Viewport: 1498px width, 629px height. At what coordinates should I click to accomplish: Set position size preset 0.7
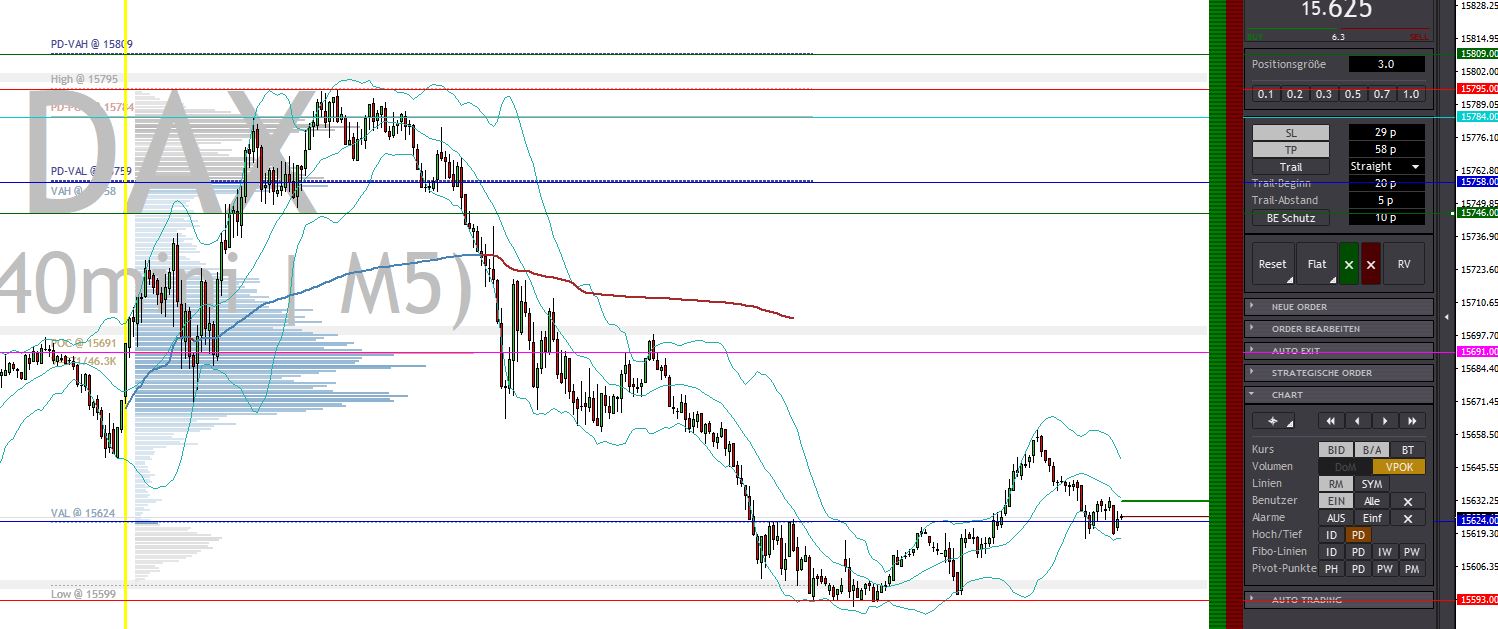coord(1382,94)
